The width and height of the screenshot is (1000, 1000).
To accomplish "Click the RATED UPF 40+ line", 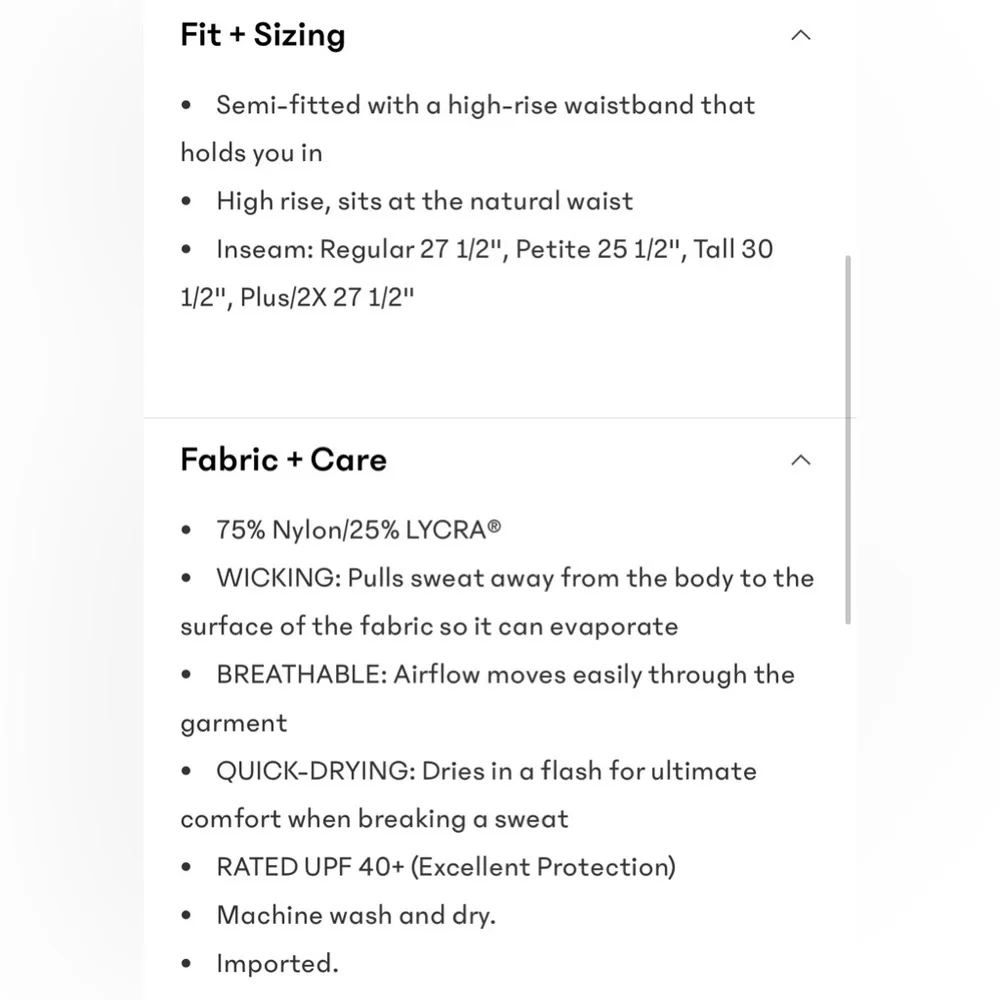I will (x=445, y=867).
